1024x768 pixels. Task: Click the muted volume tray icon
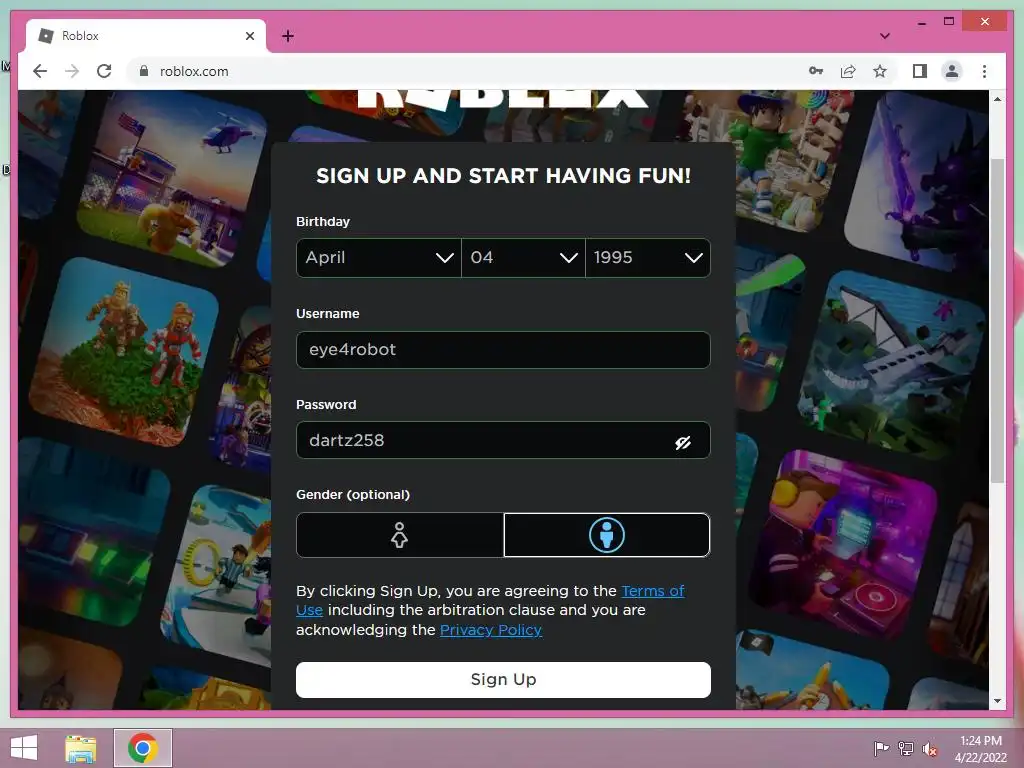pyautogui.click(x=930, y=749)
